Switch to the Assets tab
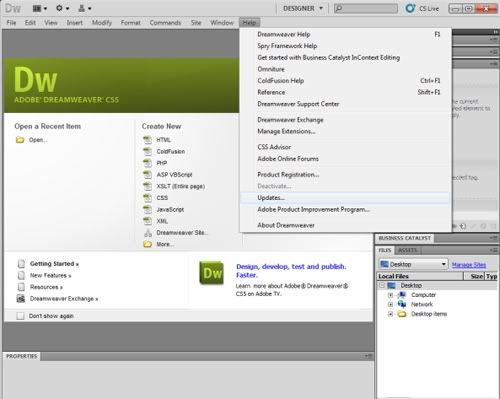 coord(407,250)
